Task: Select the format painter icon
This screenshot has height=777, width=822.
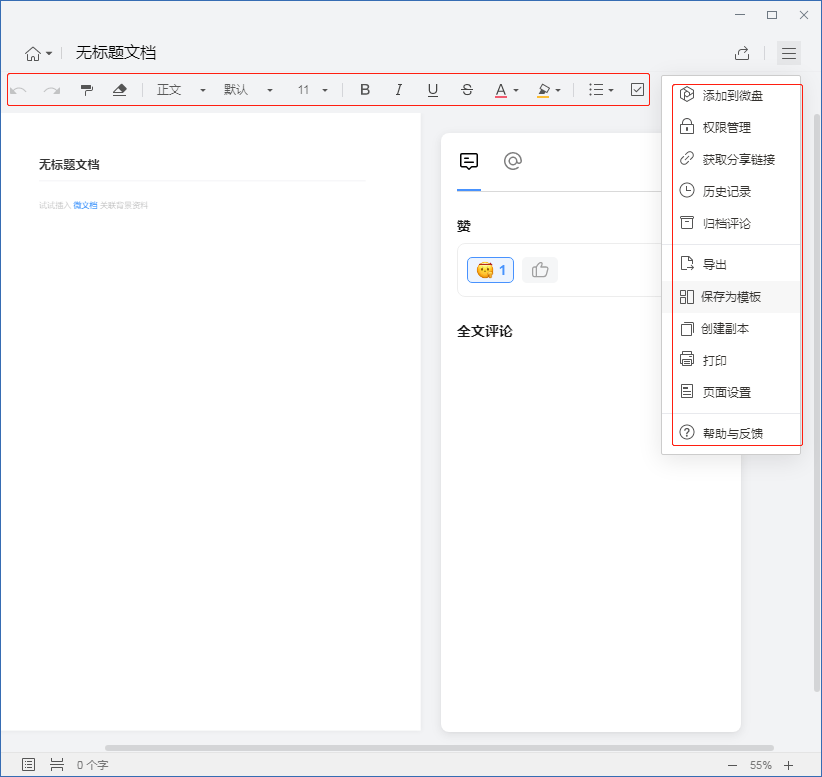Action: [x=86, y=90]
